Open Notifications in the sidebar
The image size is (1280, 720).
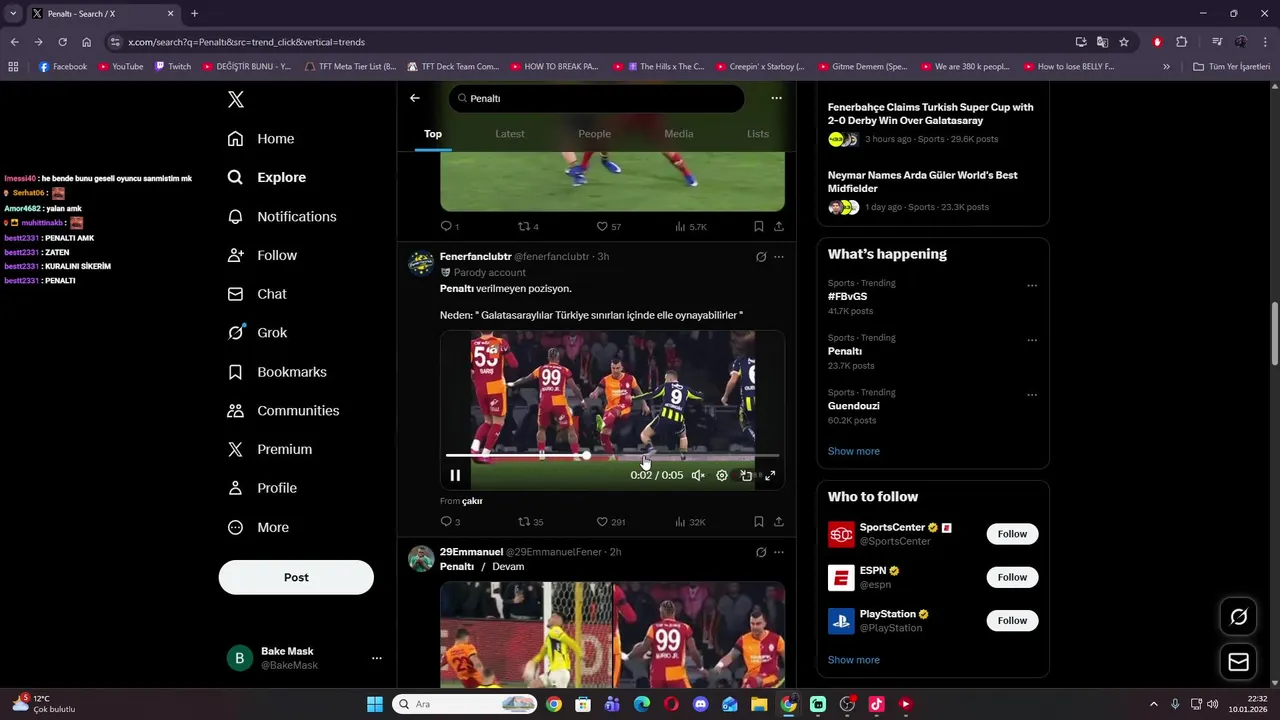[x=281, y=217]
